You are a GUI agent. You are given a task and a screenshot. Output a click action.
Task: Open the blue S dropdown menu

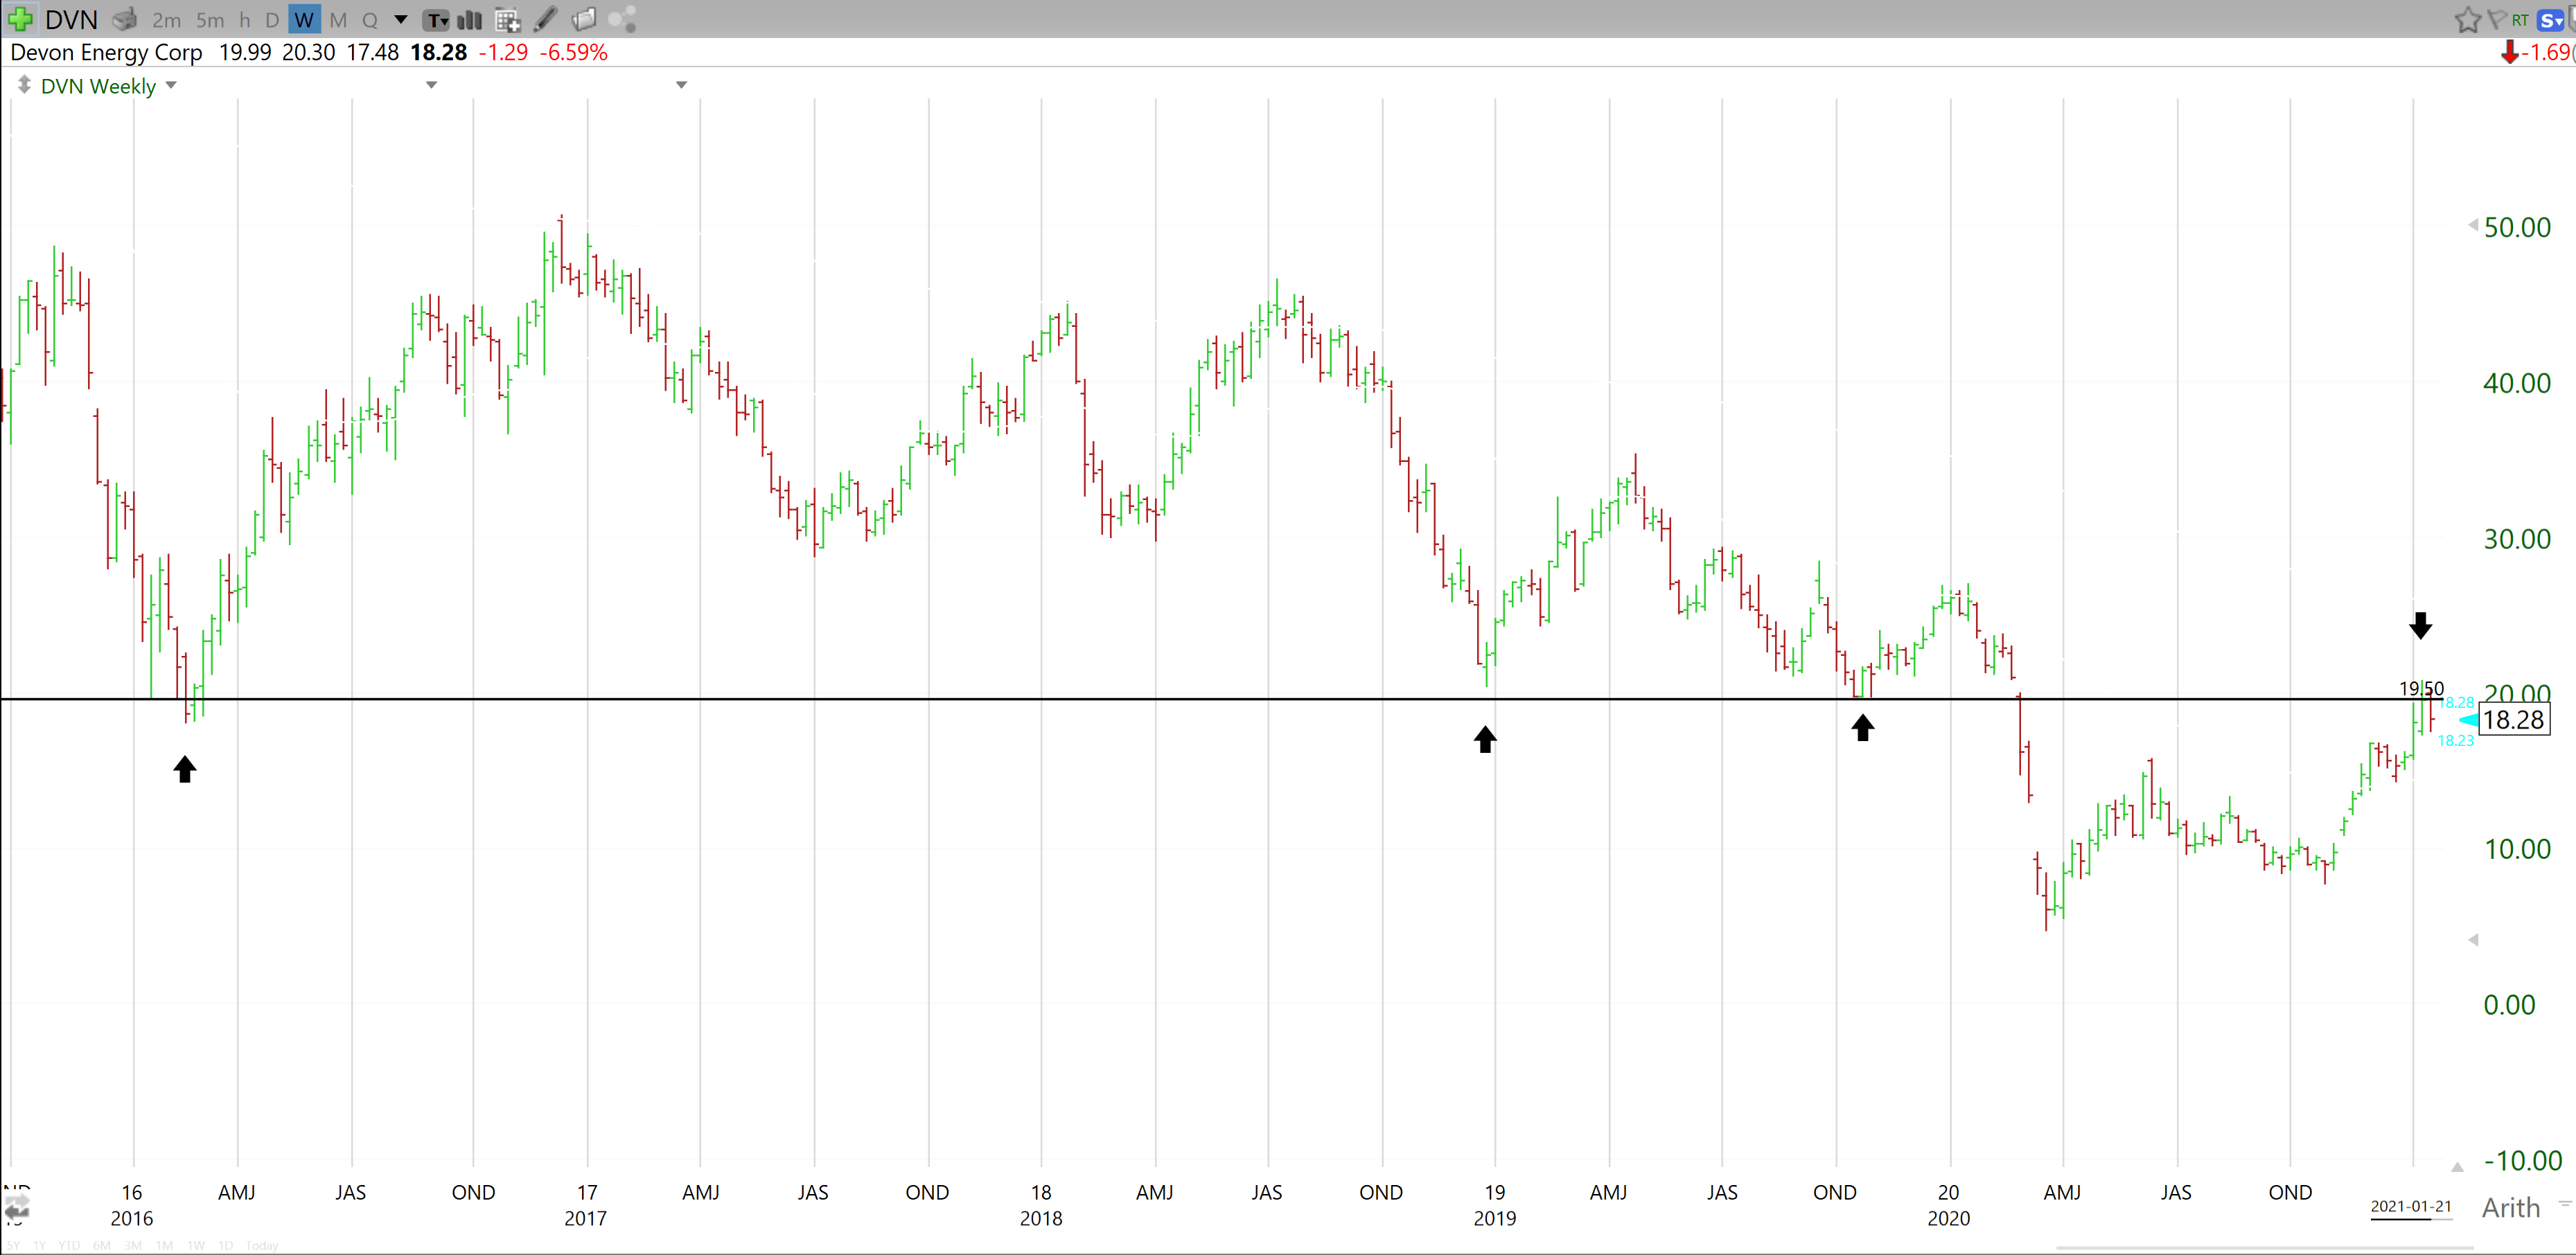[x=2552, y=19]
